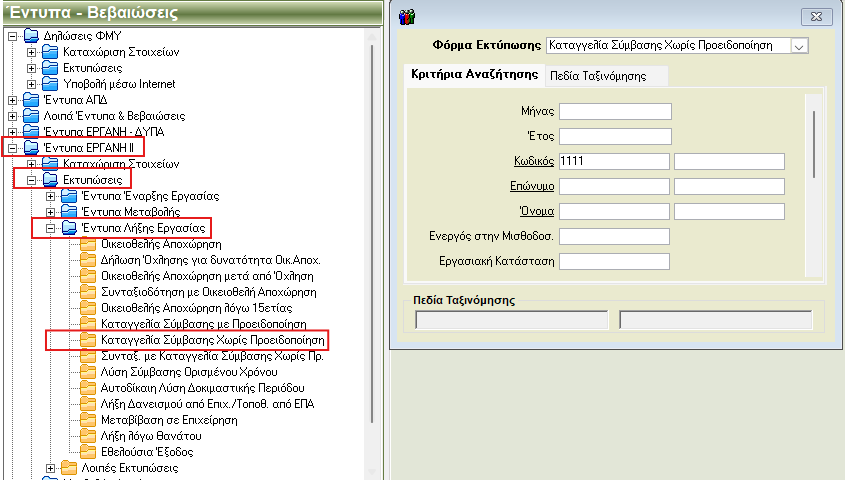Click the folder icon next to Έντυπα ΕΡΓΑΝΗ II
The width and height of the screenshot is (845, 480).
(31, 148)
